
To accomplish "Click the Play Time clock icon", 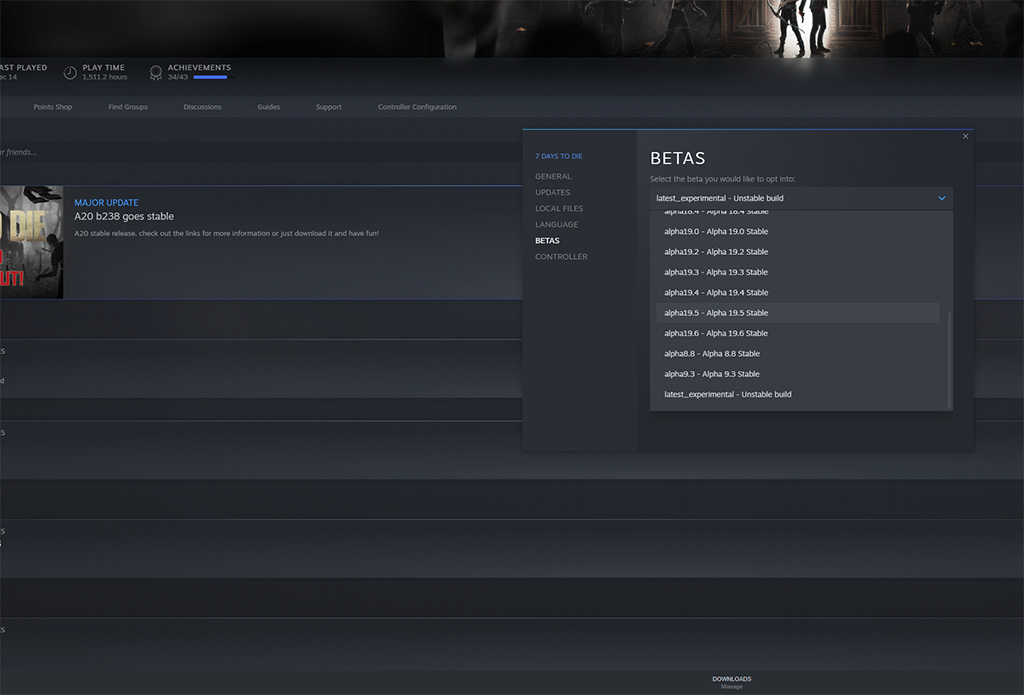I will [x=70, y=73].
